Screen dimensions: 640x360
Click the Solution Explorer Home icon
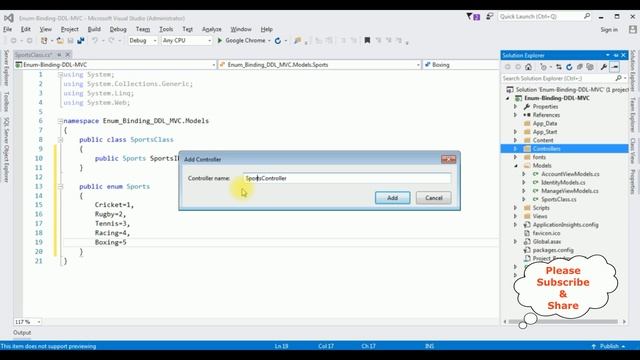(x=529, y=67)
